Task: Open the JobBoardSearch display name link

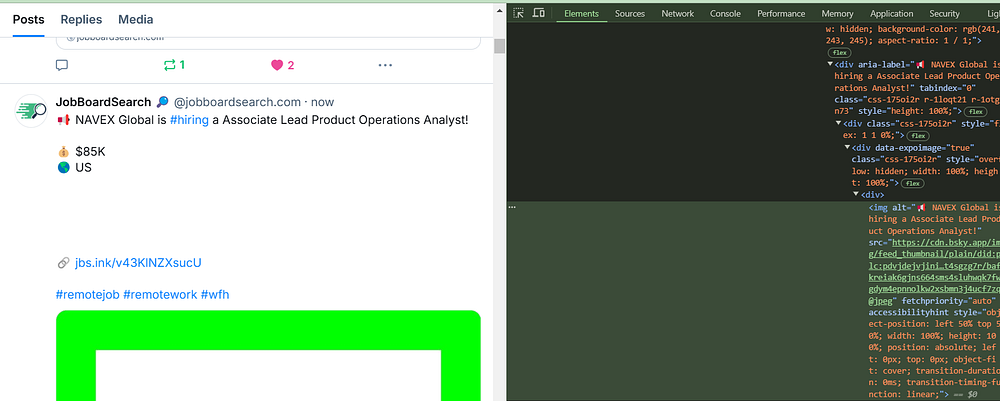Action: (x=103, y=102)
